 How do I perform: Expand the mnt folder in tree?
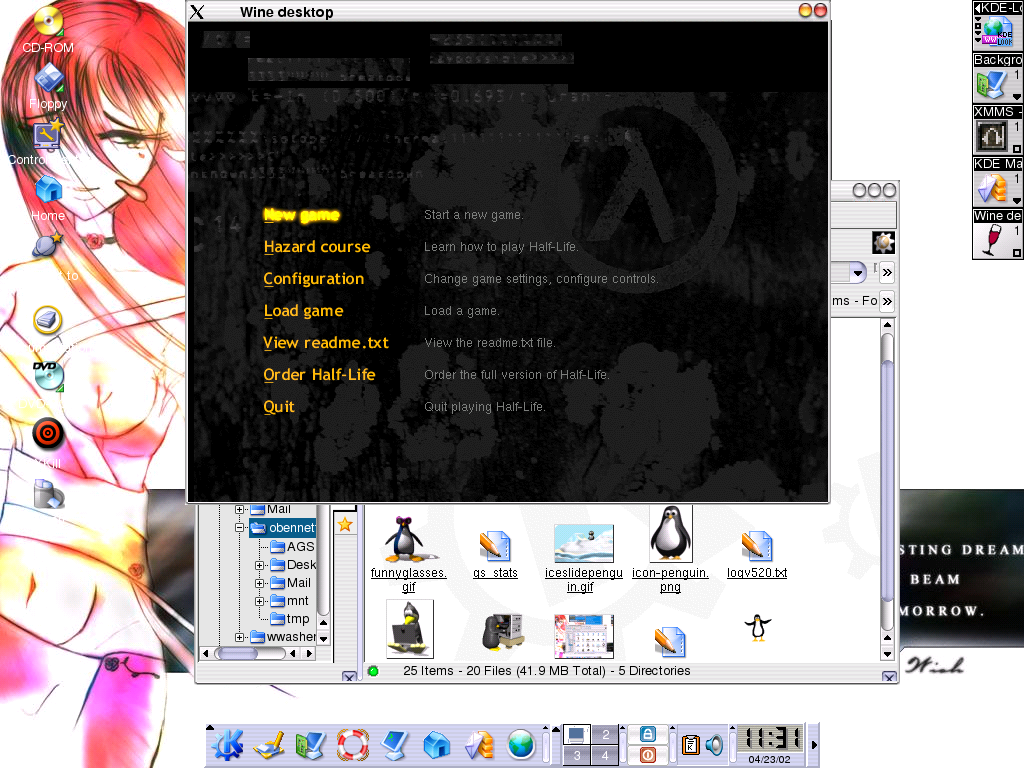[x=259, y=601]
